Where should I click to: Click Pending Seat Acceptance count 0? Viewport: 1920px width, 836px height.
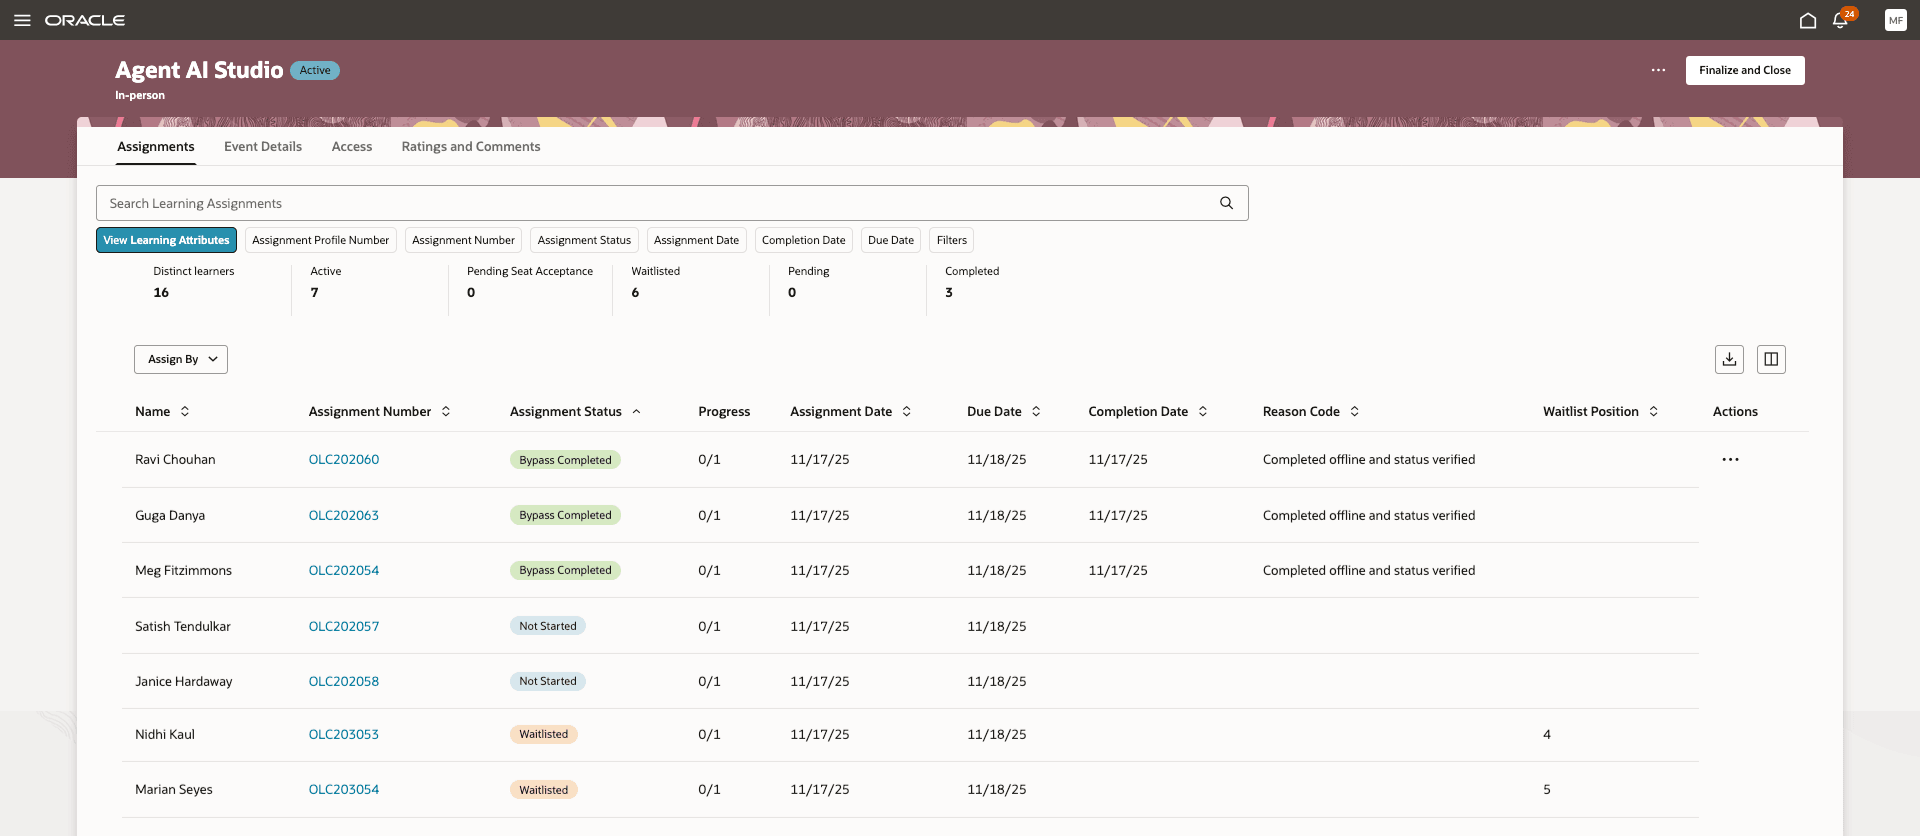point(471,293)
